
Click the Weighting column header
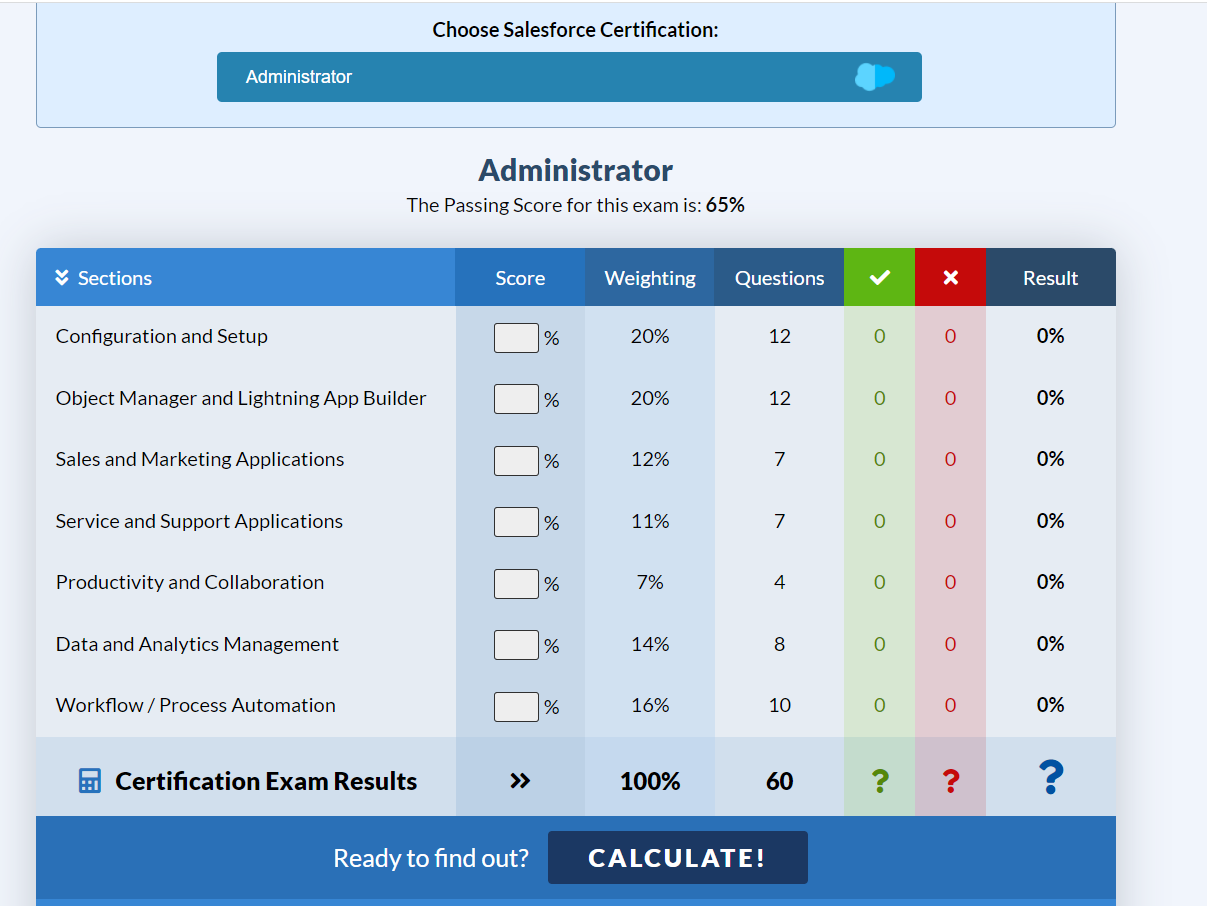click(x=650, y=278)
